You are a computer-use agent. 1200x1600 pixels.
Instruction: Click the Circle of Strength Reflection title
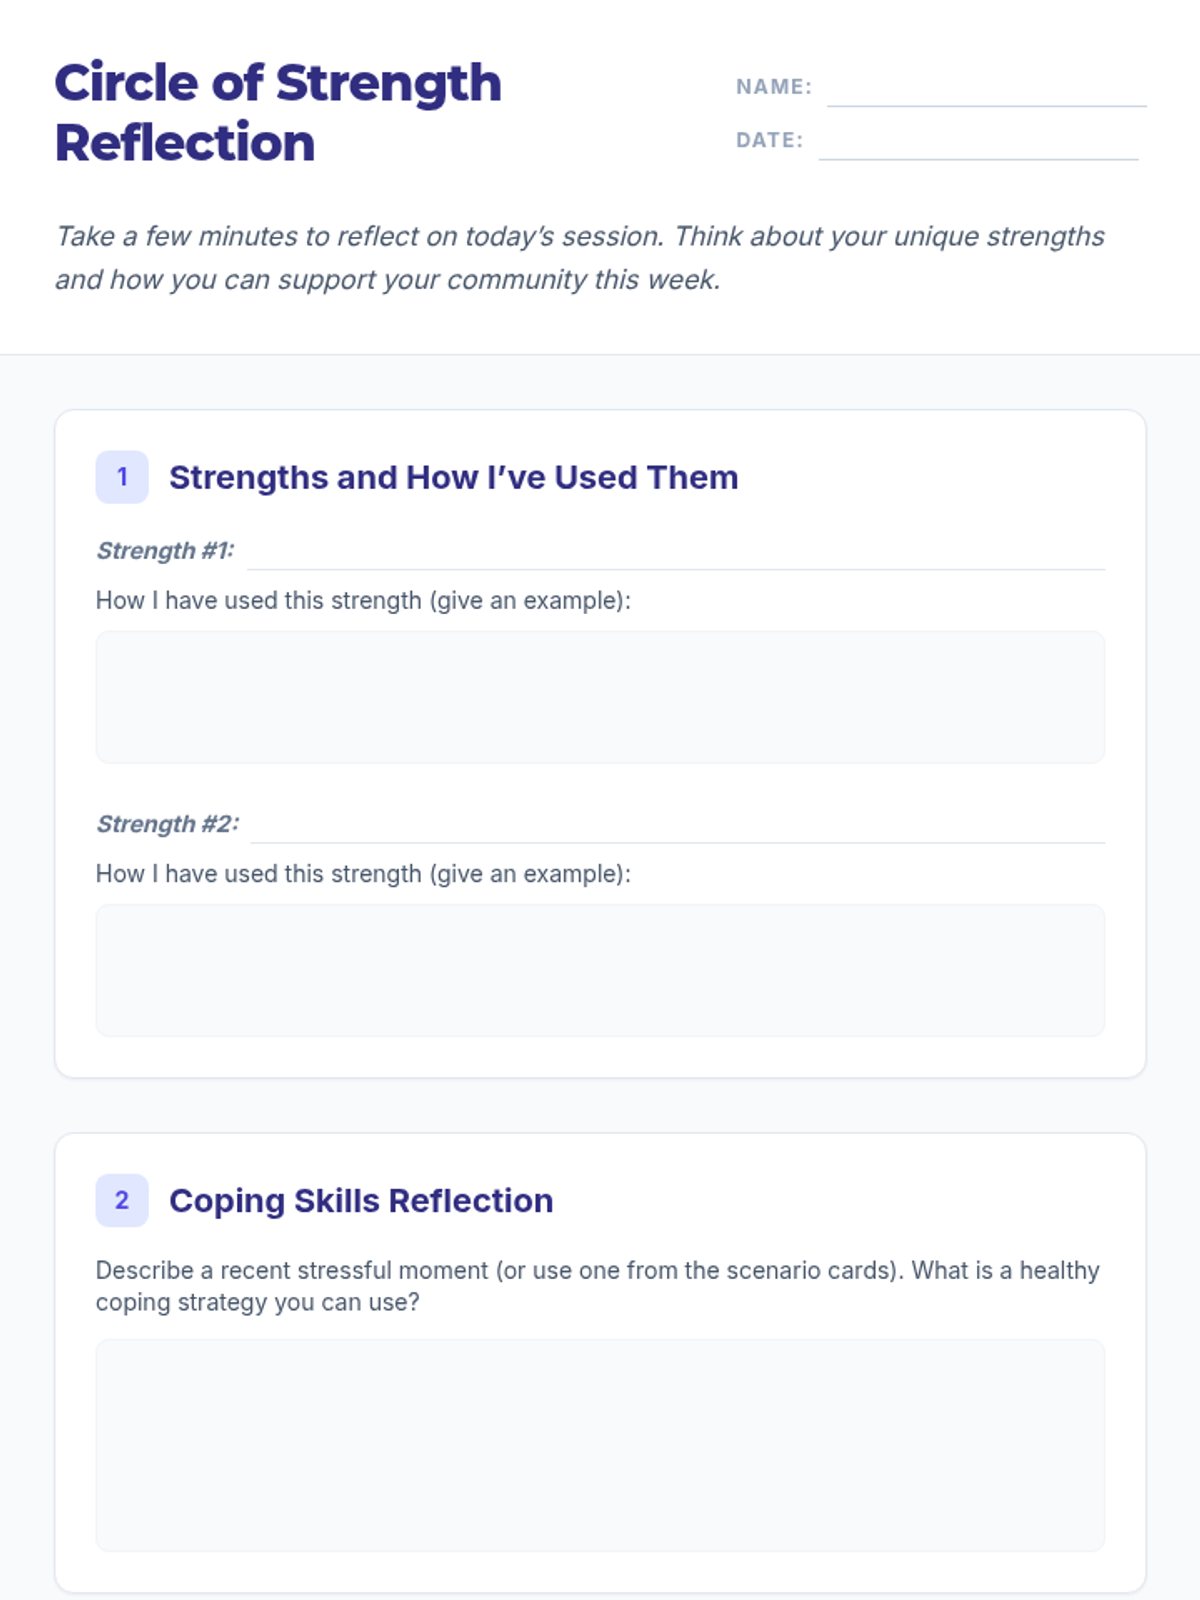(278, 112)
